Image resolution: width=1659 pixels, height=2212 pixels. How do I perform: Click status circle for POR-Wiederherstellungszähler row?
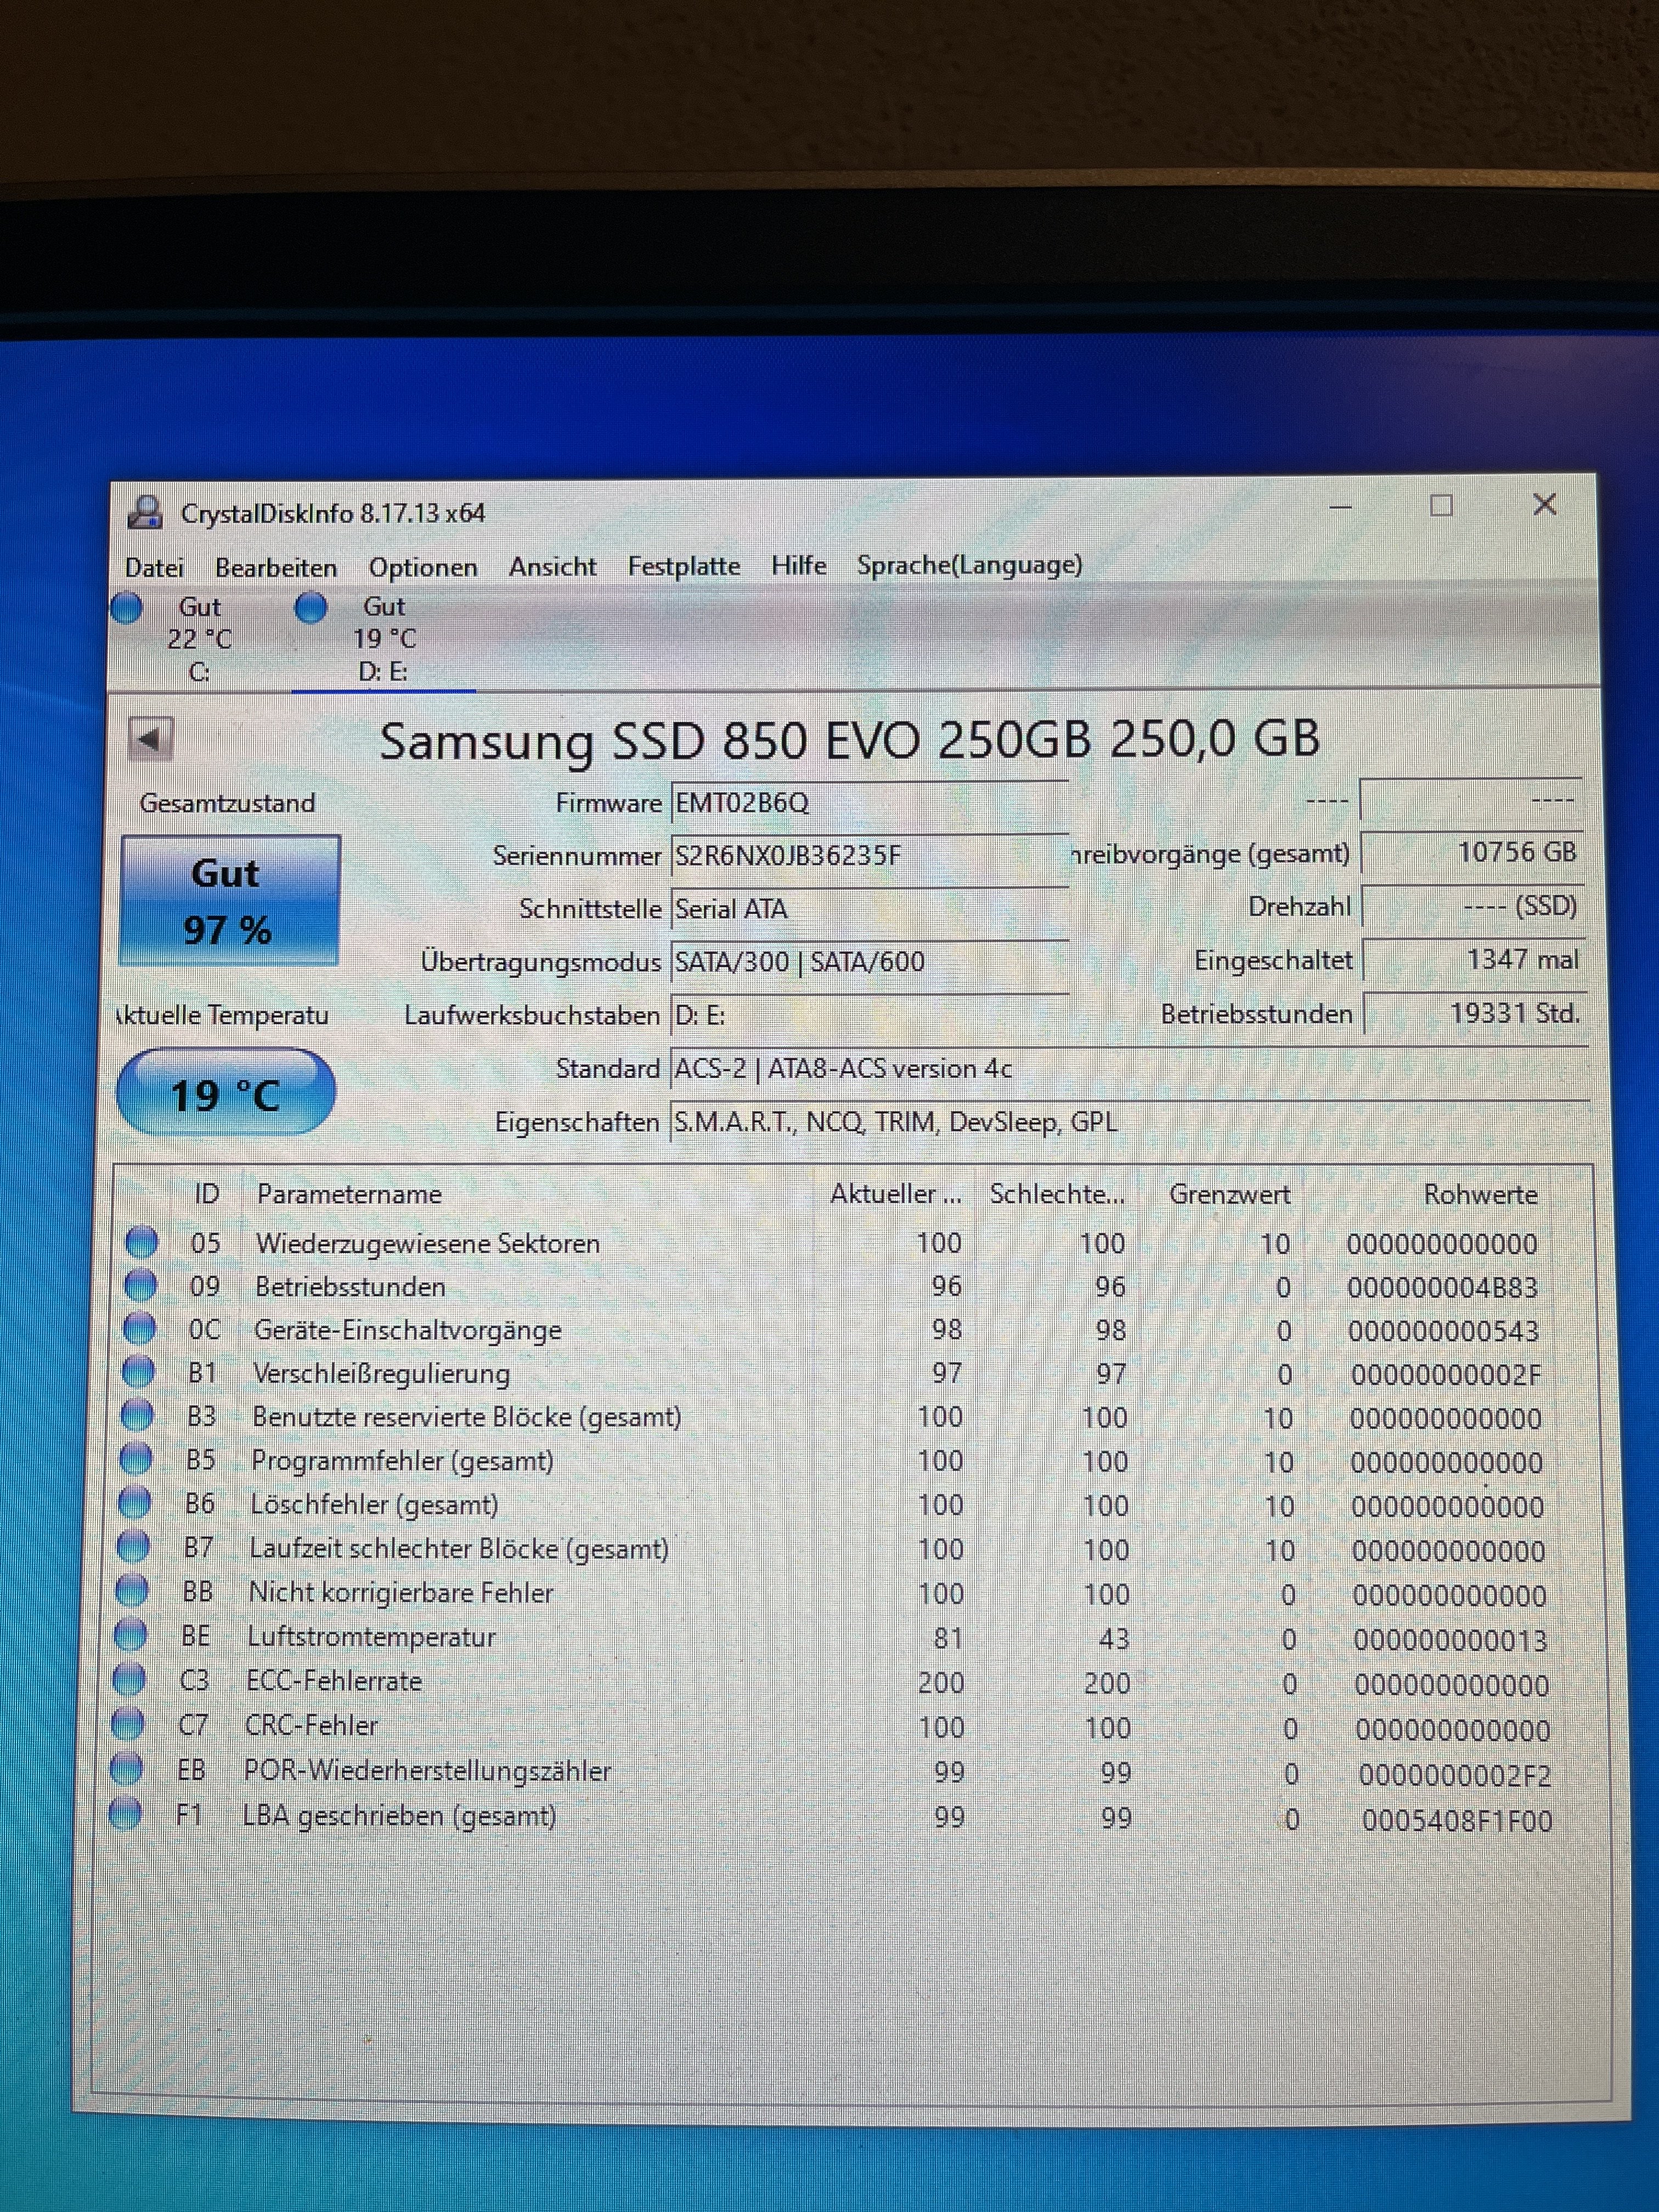[x=127, y=1769]
